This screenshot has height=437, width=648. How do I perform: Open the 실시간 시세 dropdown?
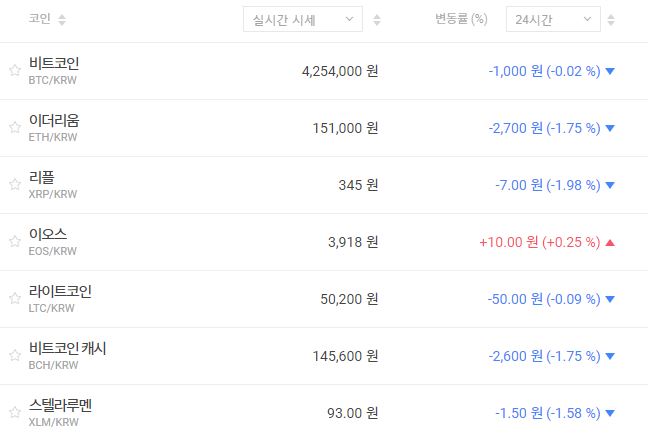tap(303, 19)
